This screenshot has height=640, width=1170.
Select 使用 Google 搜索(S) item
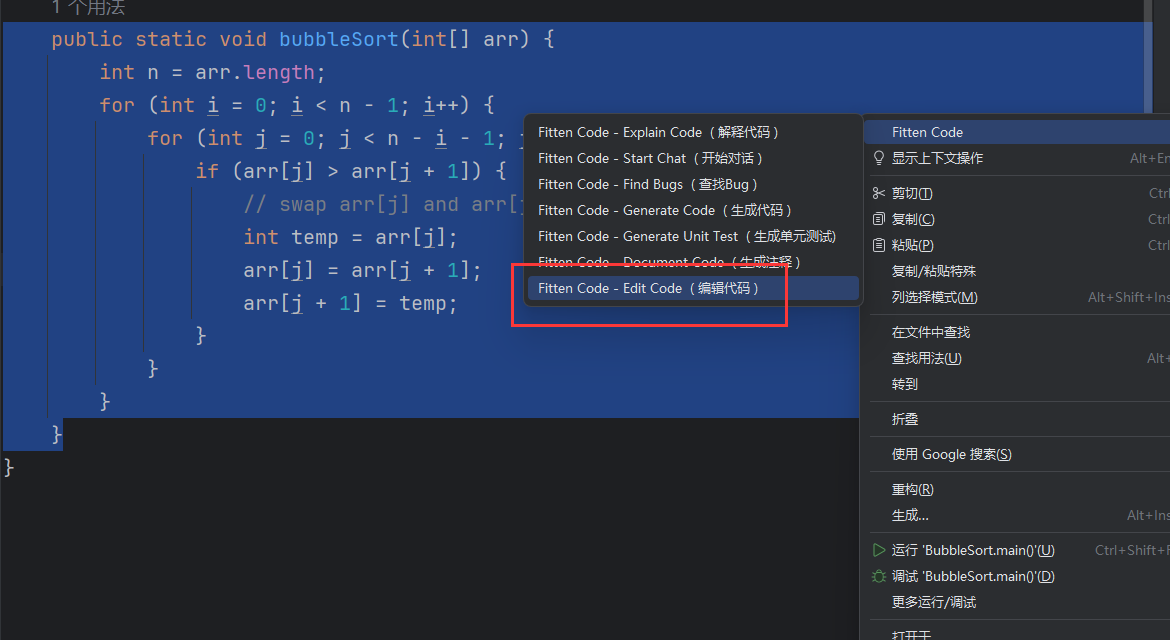(1017, 454)
